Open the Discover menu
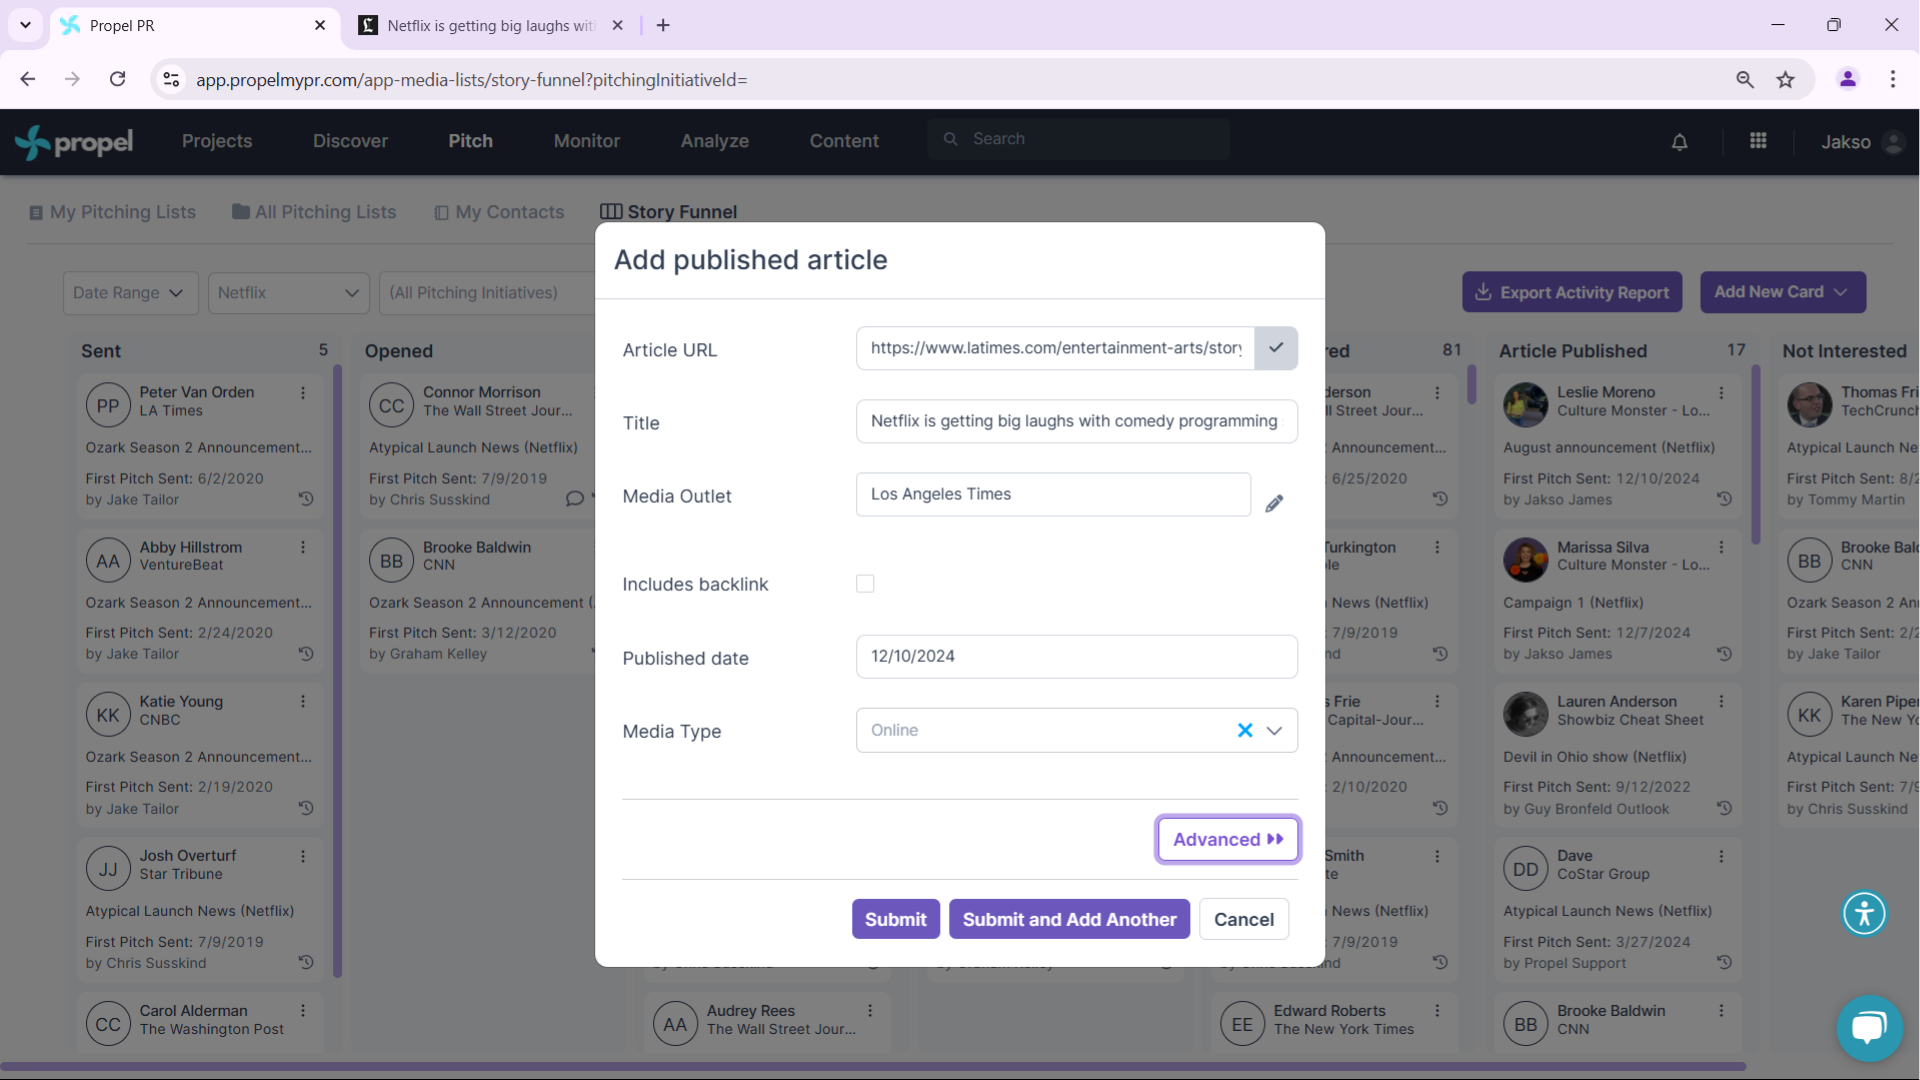 click(x=350, y=141)
